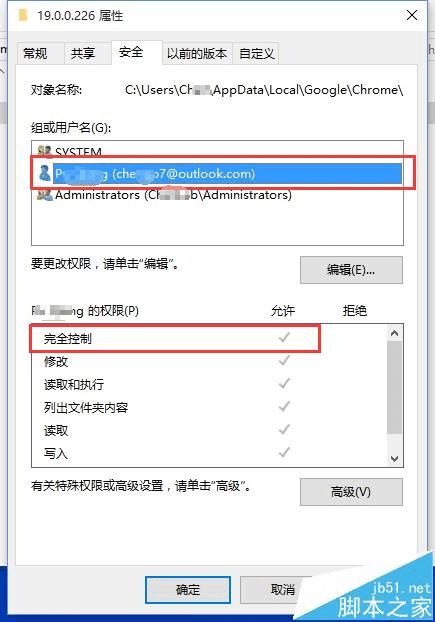This screenshot has height=622, width=435.
Task: Click permissions list scroll down arrow
Action: click(394, 459)
